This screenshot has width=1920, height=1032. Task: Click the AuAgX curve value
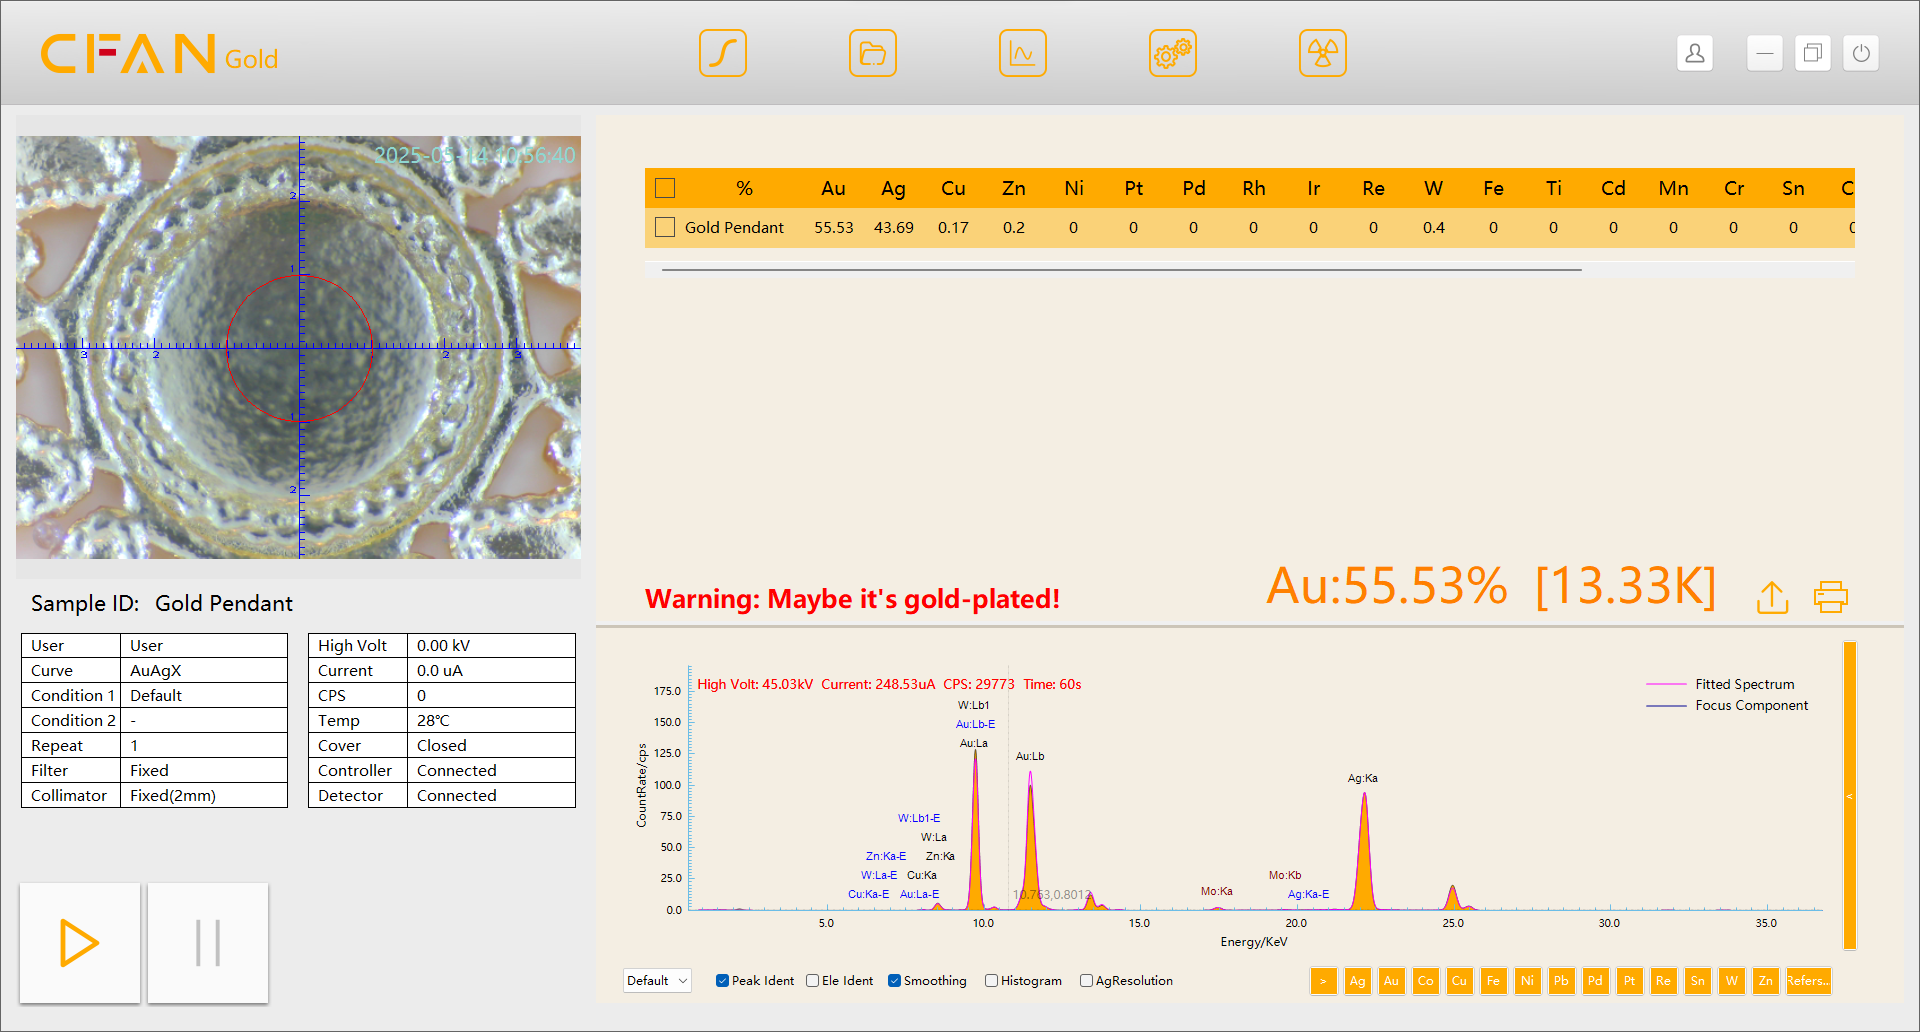(204, 670)
